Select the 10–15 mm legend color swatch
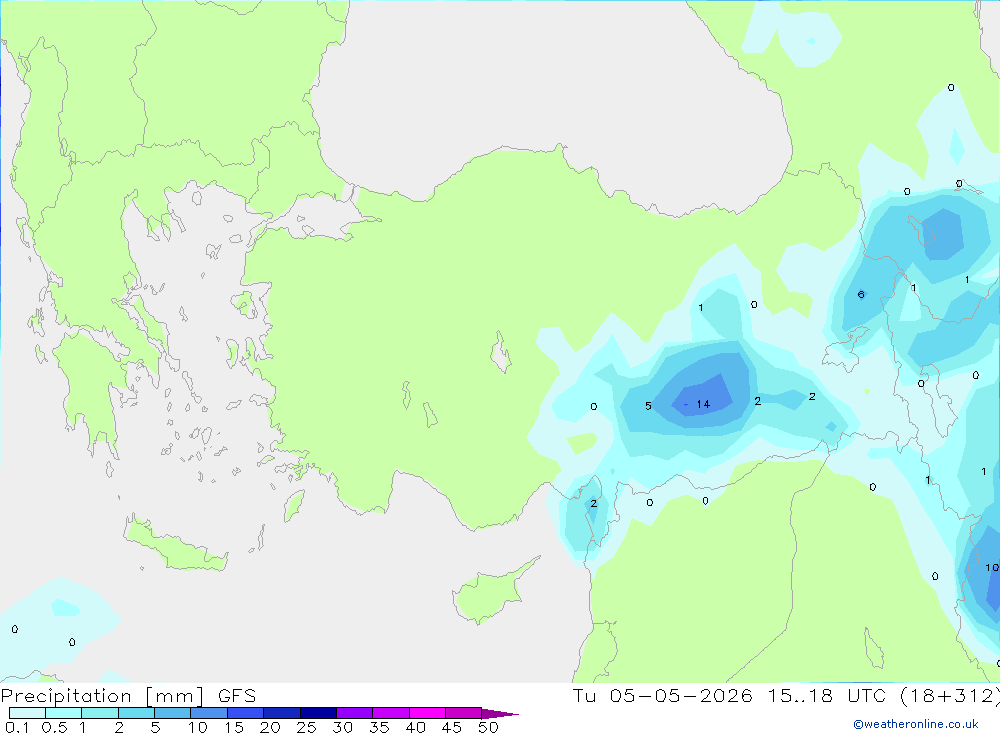Image resolution: width=1000 pixels, height=733 pixels. pyautogui.click(x=209, y=713)
